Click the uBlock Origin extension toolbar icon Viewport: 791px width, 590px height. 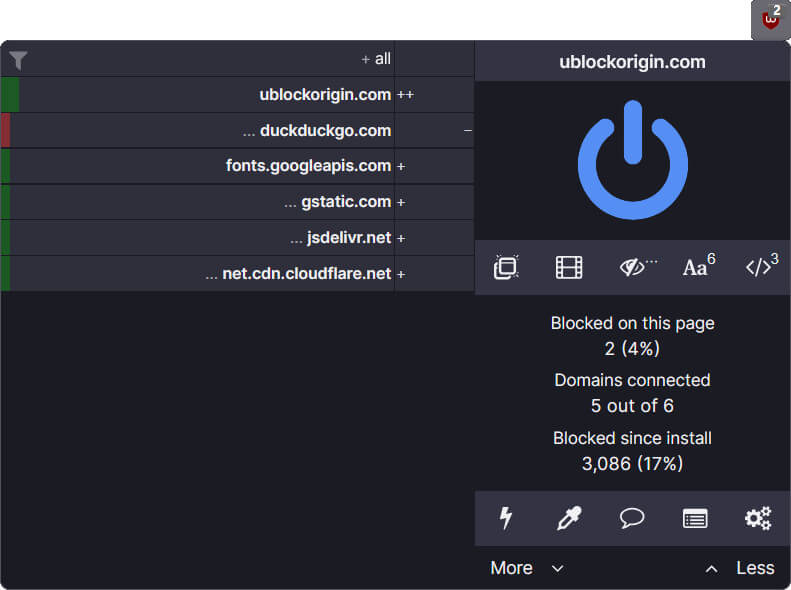tap(770, 20)
